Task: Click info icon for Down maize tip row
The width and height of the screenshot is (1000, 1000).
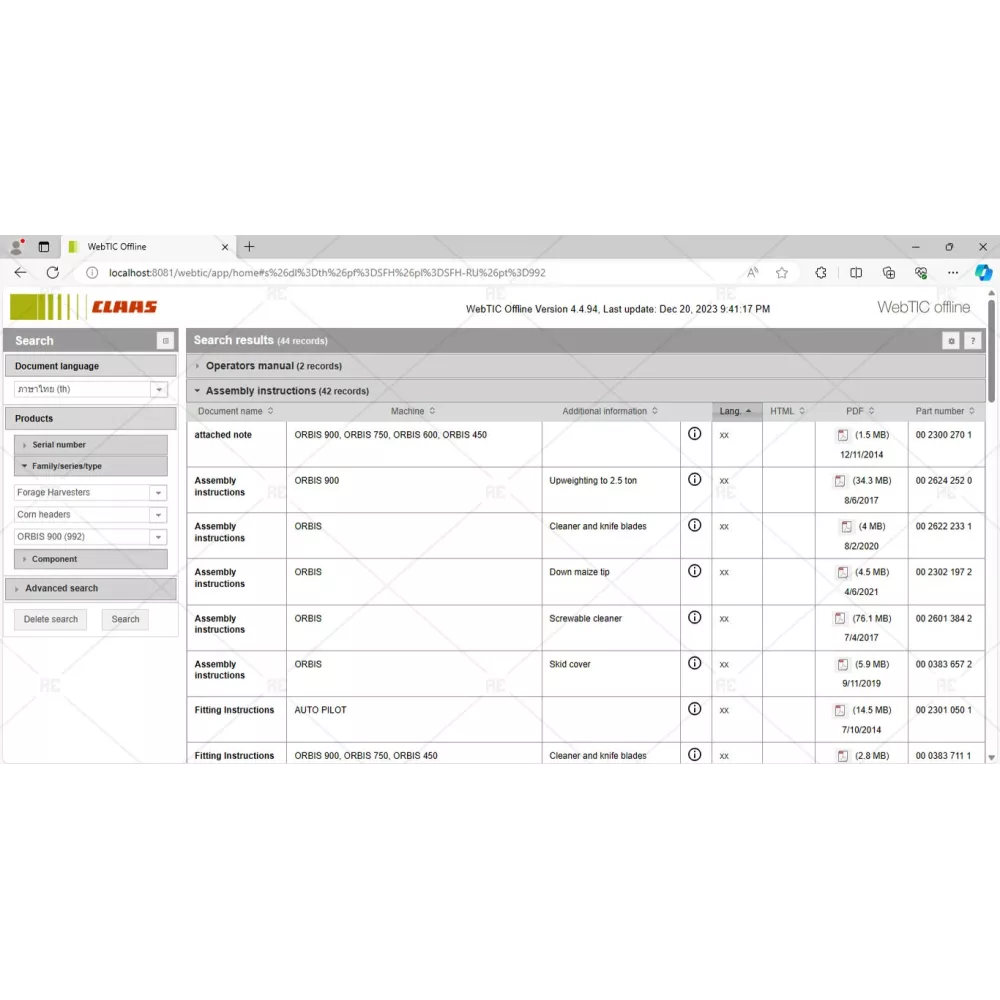Action: coord(694,571)
